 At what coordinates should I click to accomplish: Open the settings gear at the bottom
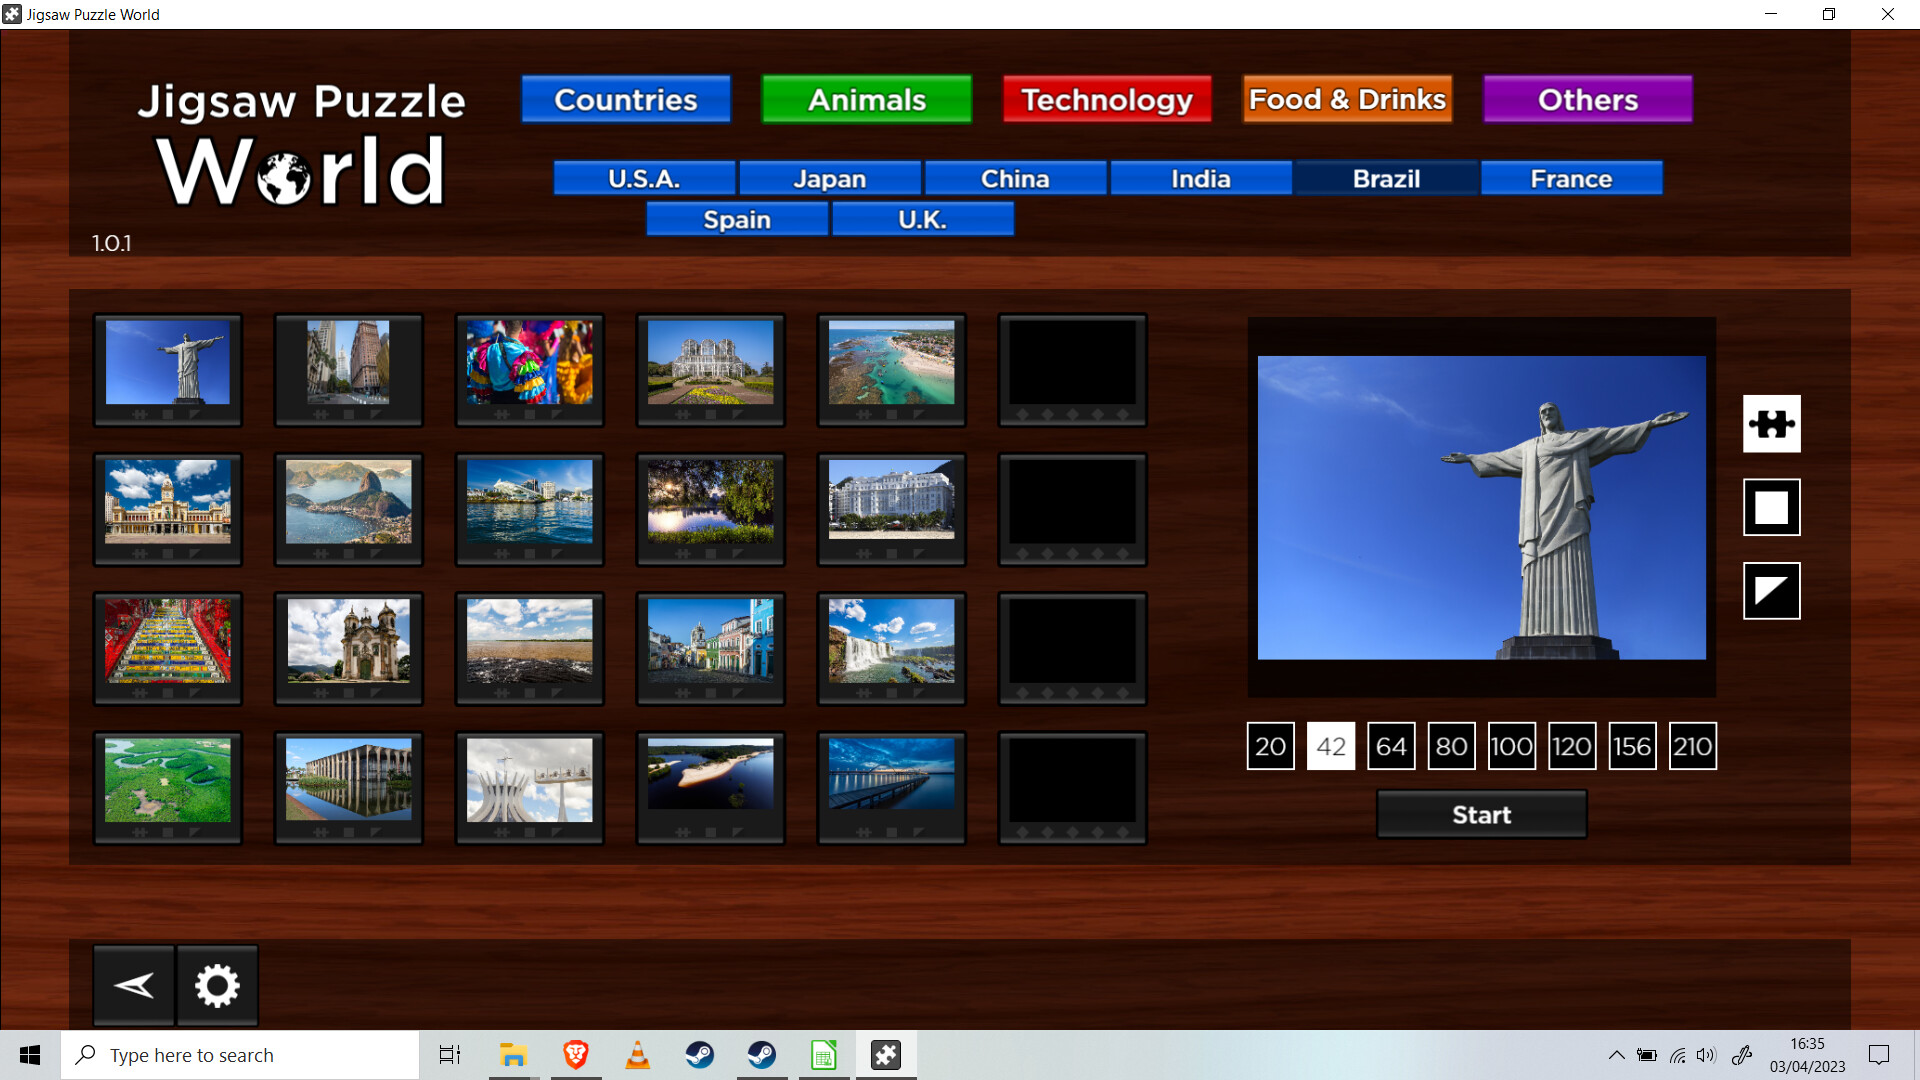pos(217,985)
